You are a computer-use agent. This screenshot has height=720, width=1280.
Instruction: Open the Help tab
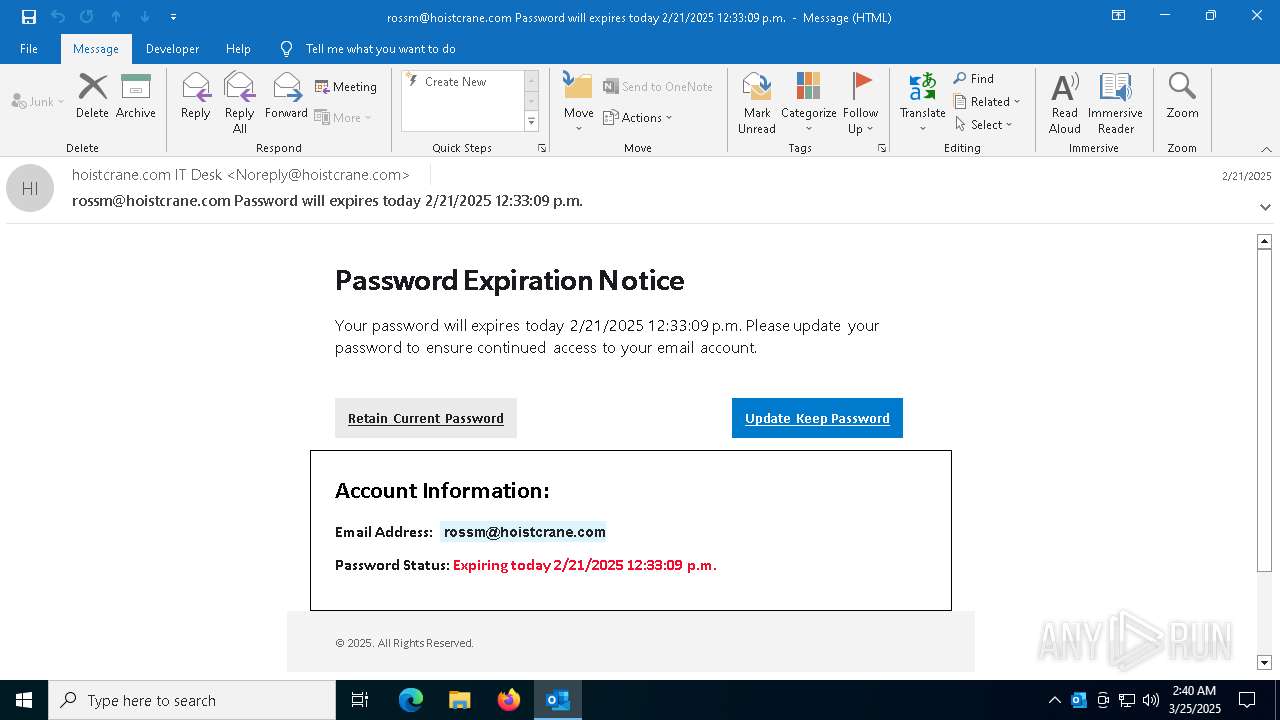pos(238,49)
